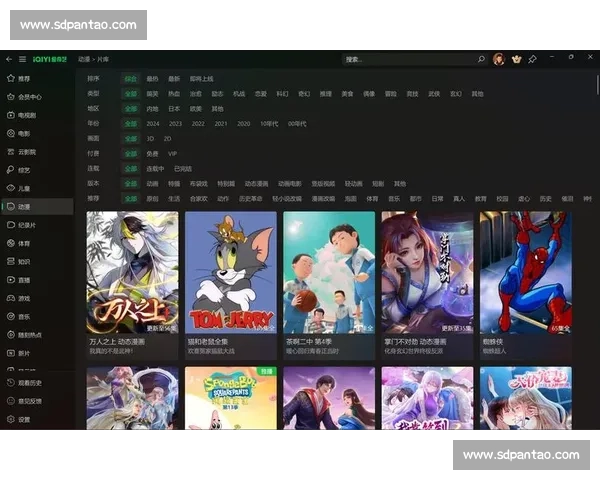Viewport: 600px width, 480px height.
Task: Select 已完结 in the 连载 row
Action: pyautogui.click(x=182, y=169)
